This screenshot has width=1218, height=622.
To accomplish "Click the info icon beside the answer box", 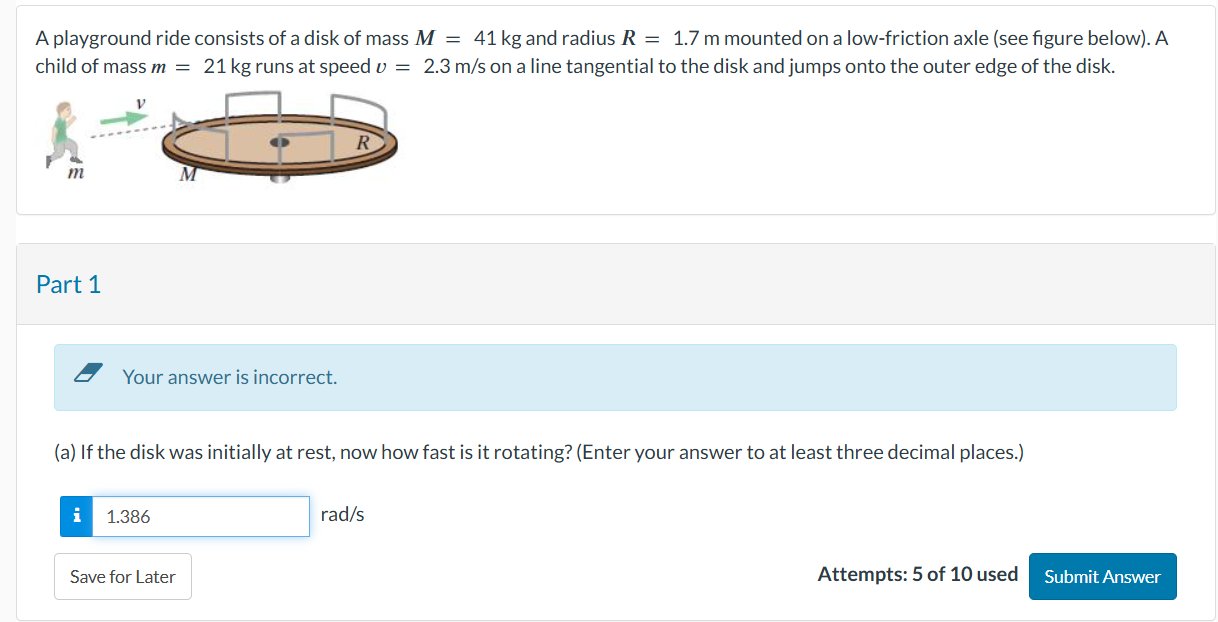I will (x=76, y=516).
